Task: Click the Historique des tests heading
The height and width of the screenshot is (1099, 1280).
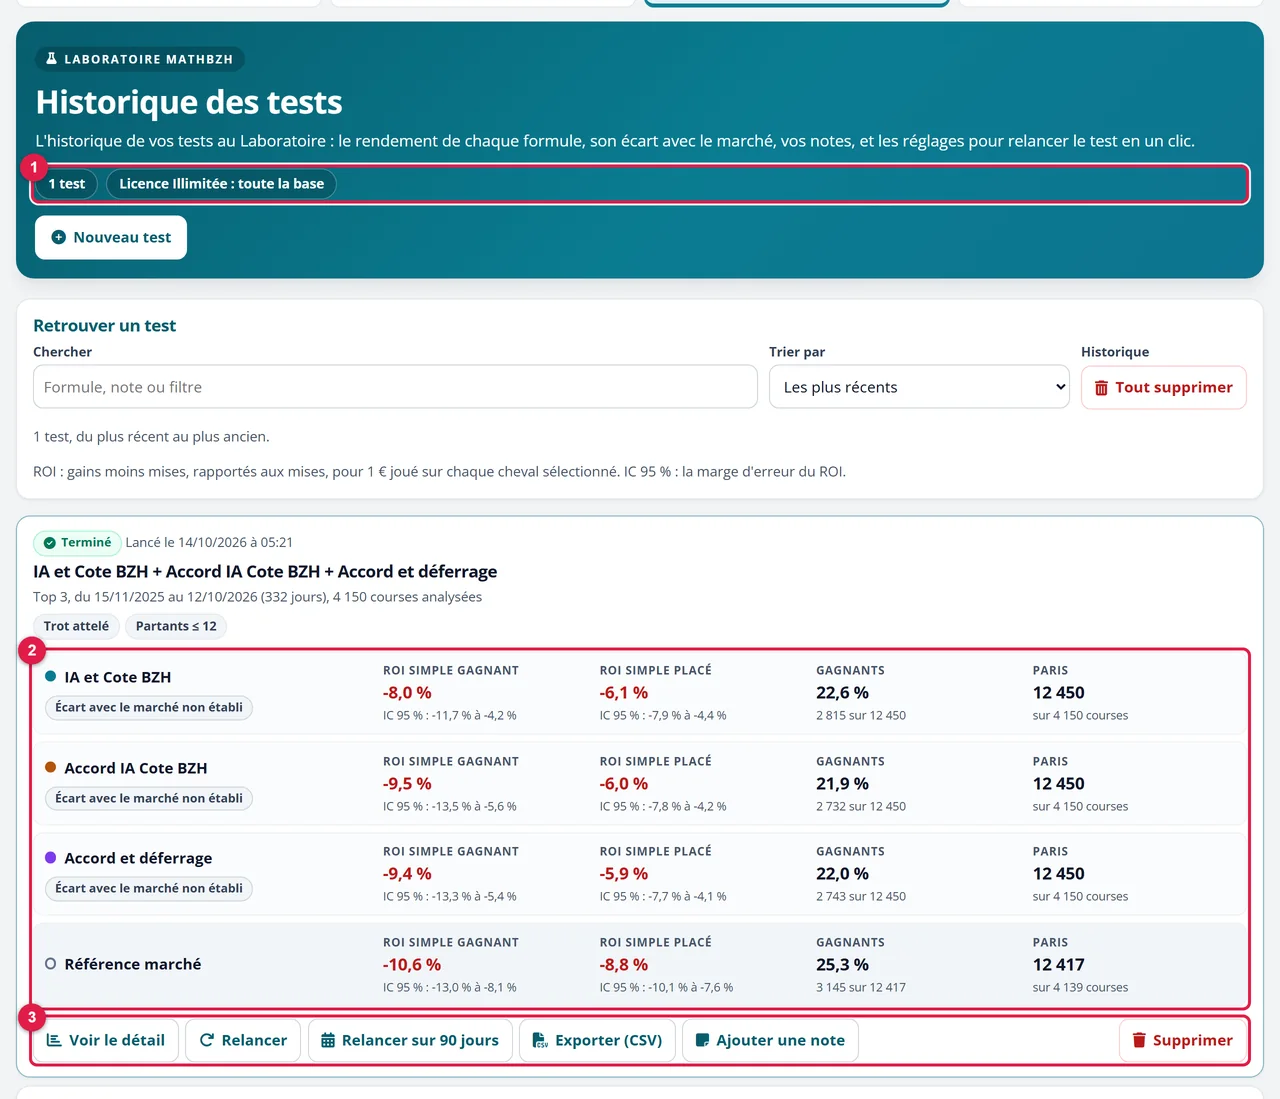Action: 189,102
